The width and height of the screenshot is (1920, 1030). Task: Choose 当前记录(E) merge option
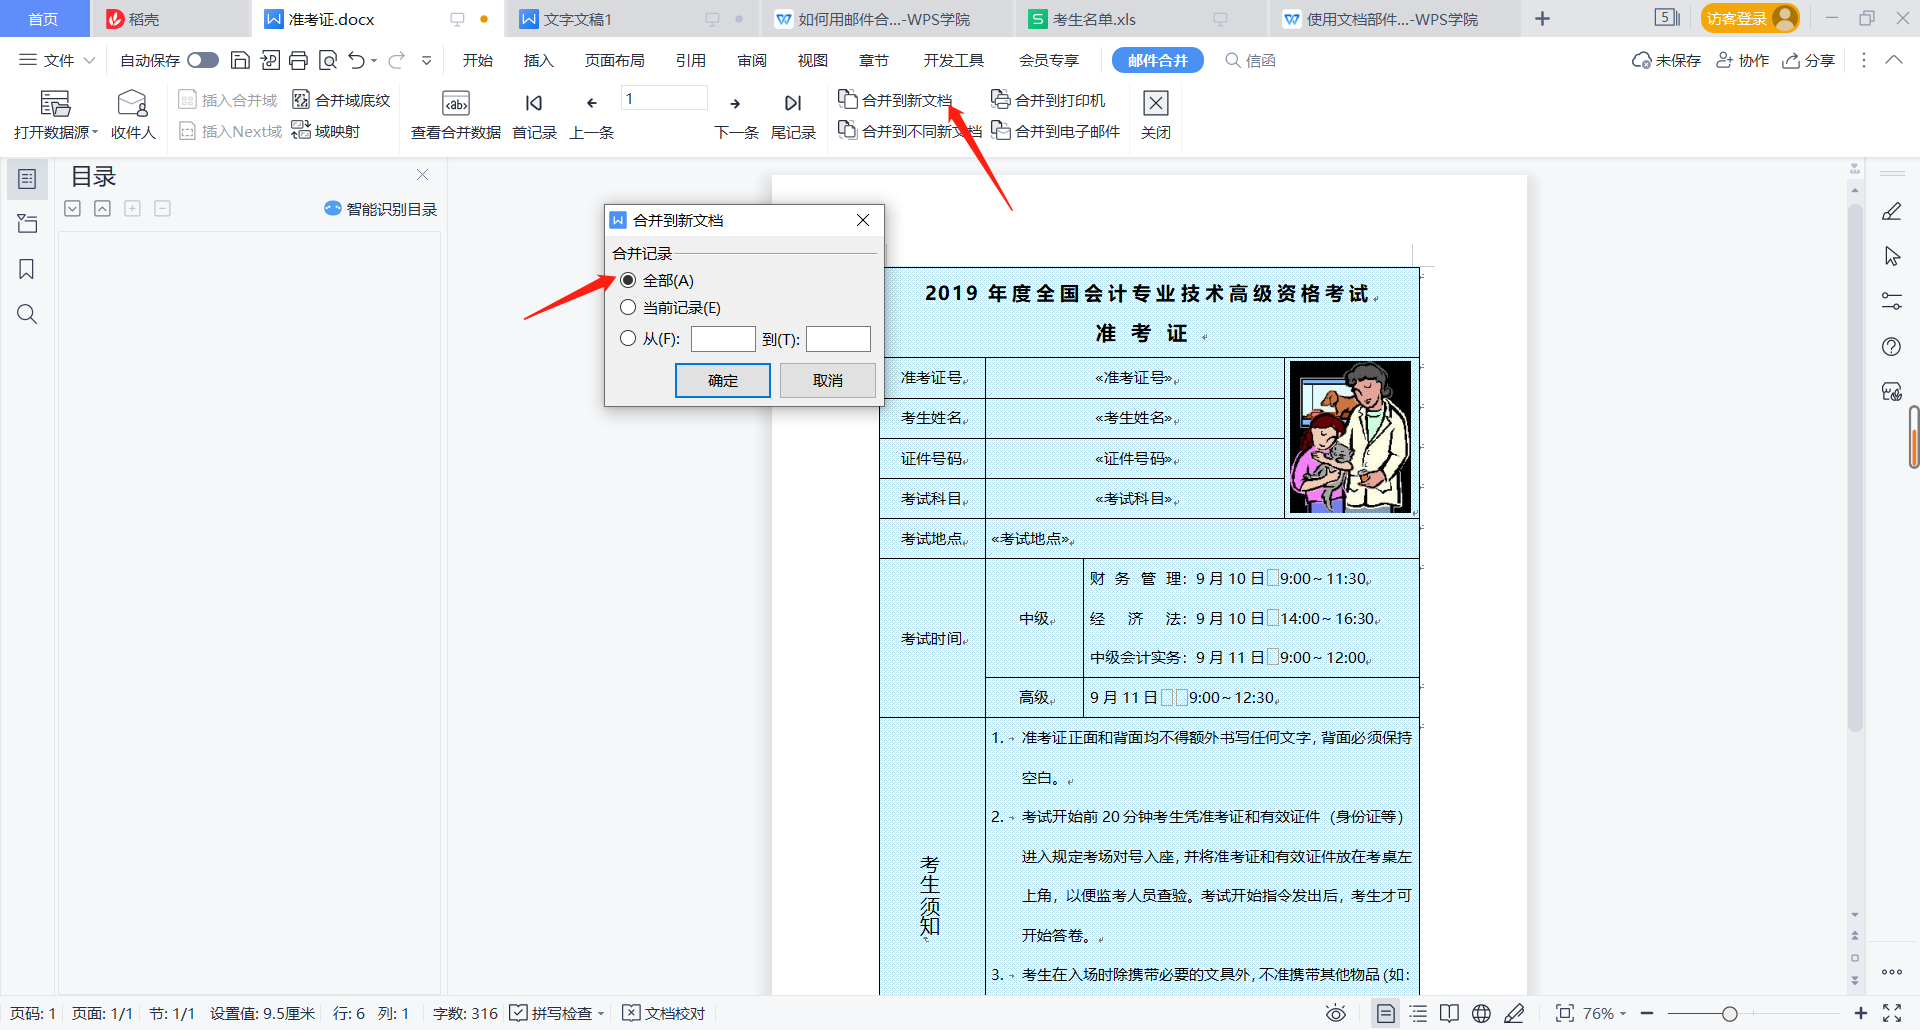(629, 307)
